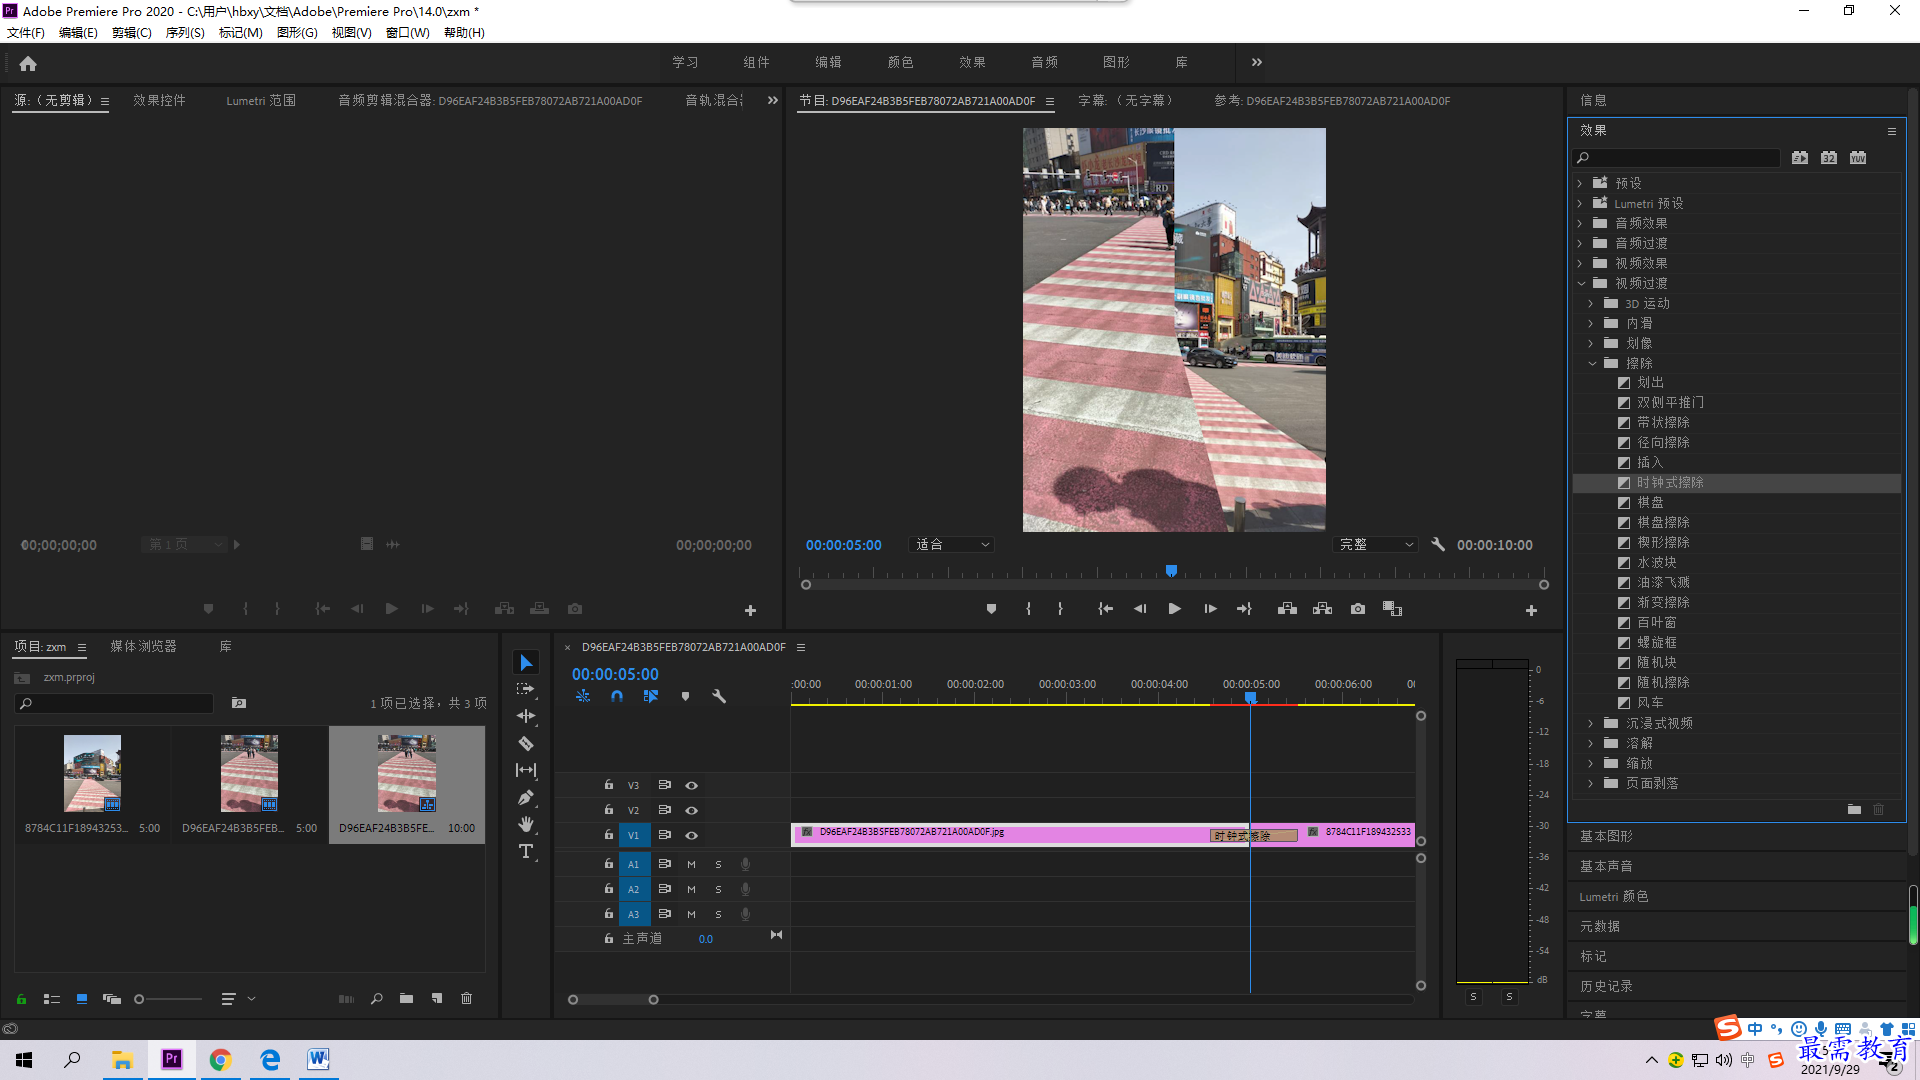Export frame with camera icon in program monitor
The height and width of the screenshot is (1080, 1920).
(1358, 609)
